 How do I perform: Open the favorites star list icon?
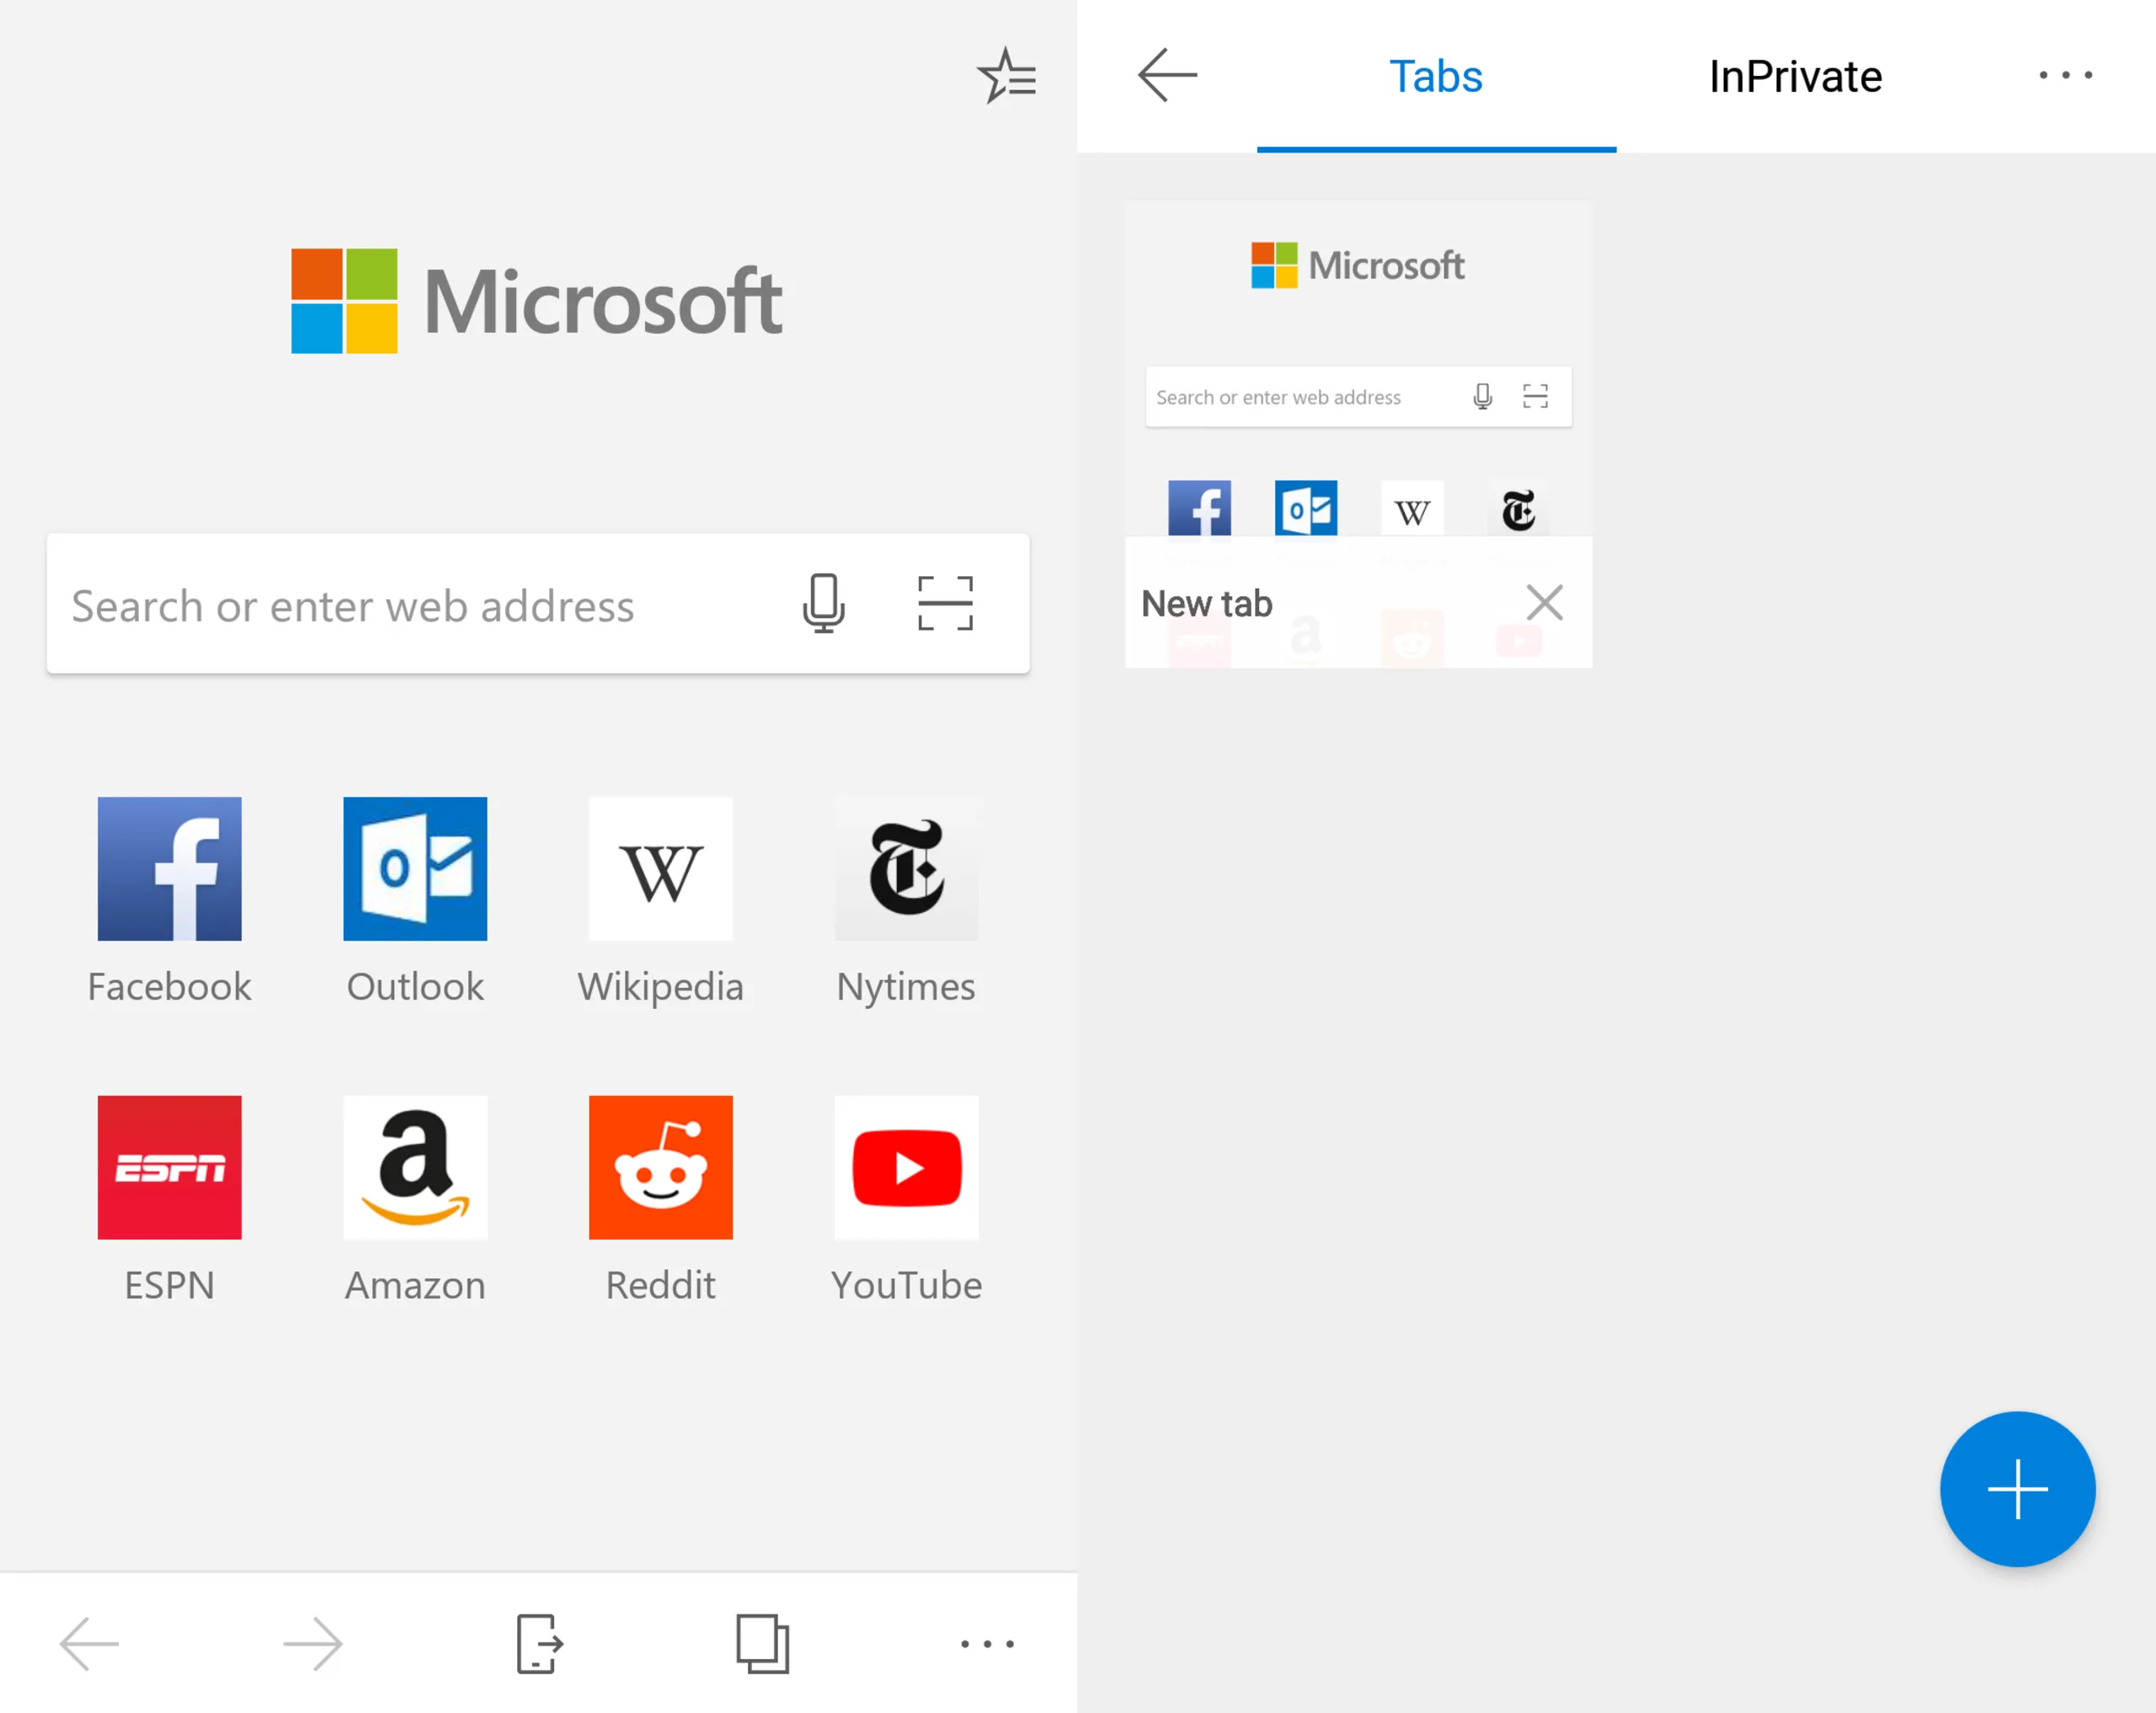click(x=1006, y=76)
